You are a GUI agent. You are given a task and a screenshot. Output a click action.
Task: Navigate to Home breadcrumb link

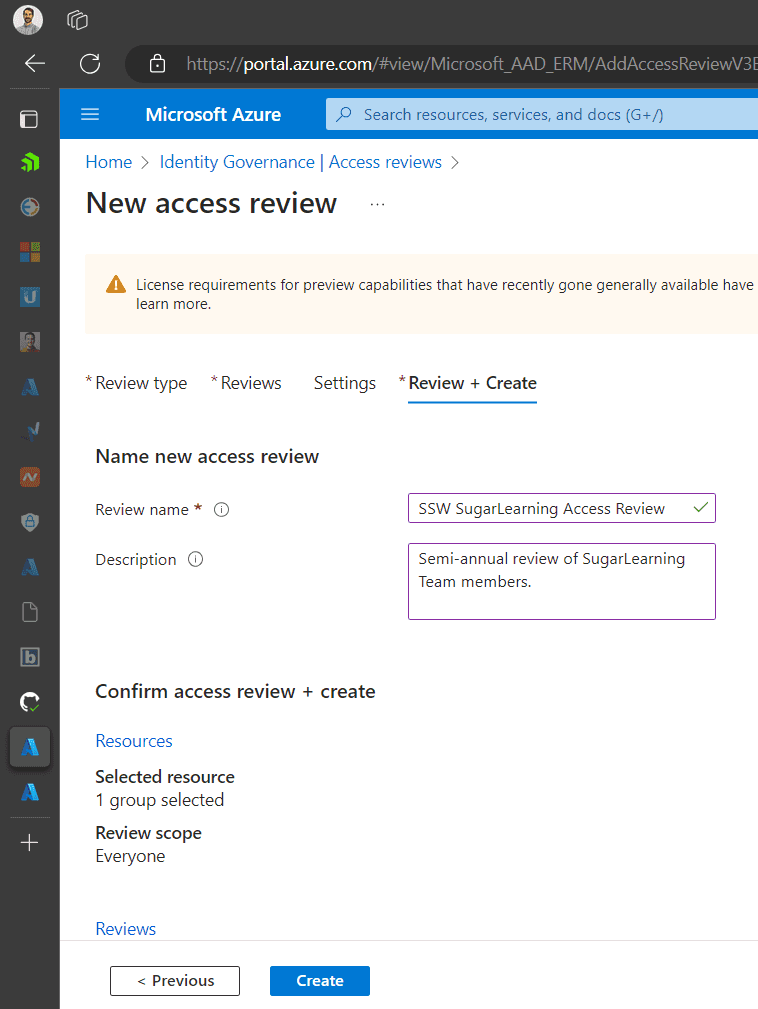click(108, 162)
